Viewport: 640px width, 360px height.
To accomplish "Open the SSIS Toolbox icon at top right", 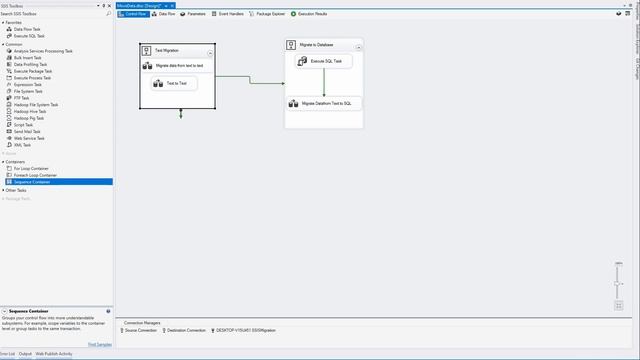I will point(628,14).
